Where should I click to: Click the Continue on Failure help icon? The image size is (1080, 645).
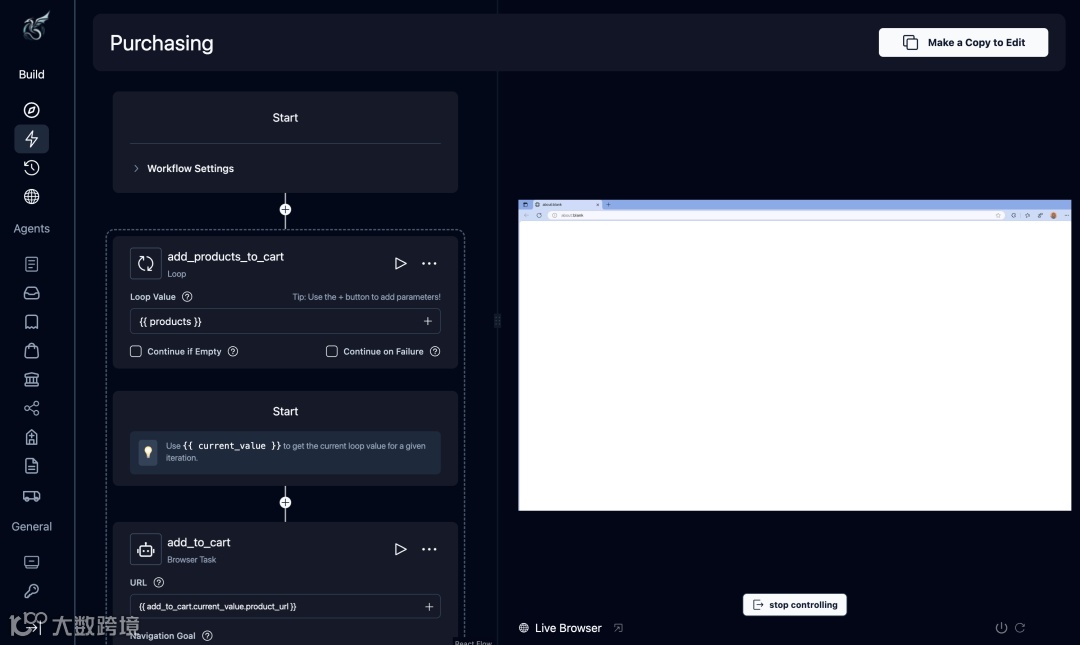tap(435, 351)
